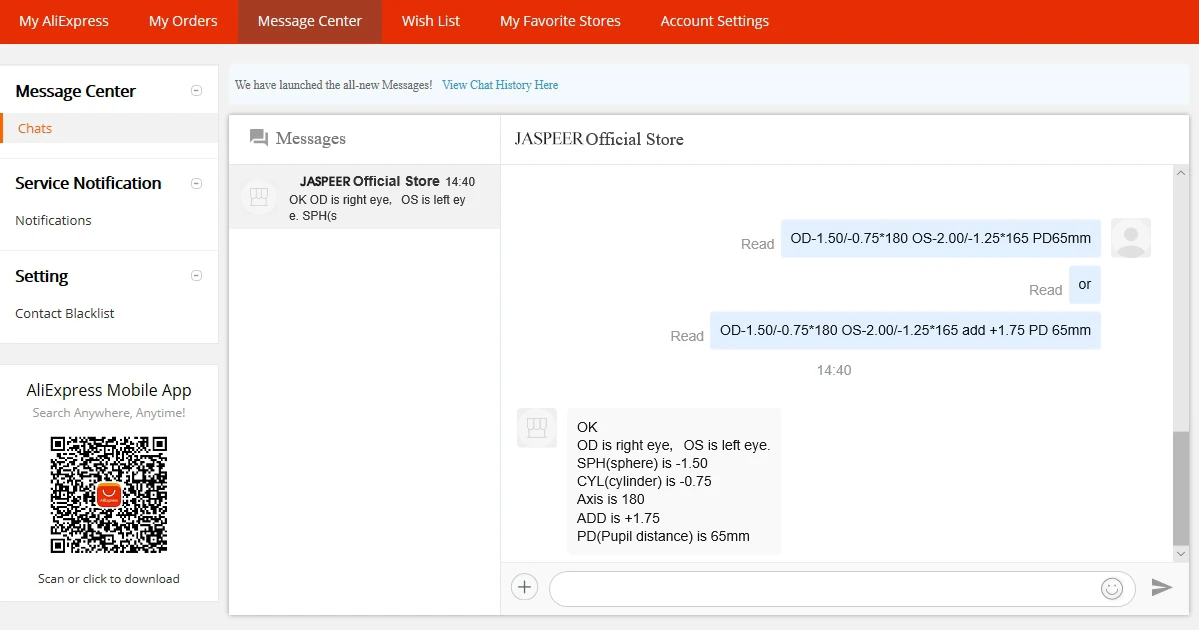Image resolution: width=1199 pixels, height=630 pixels.
Task: Click the Messages chat bubble icon
Action: click(258, 138)
